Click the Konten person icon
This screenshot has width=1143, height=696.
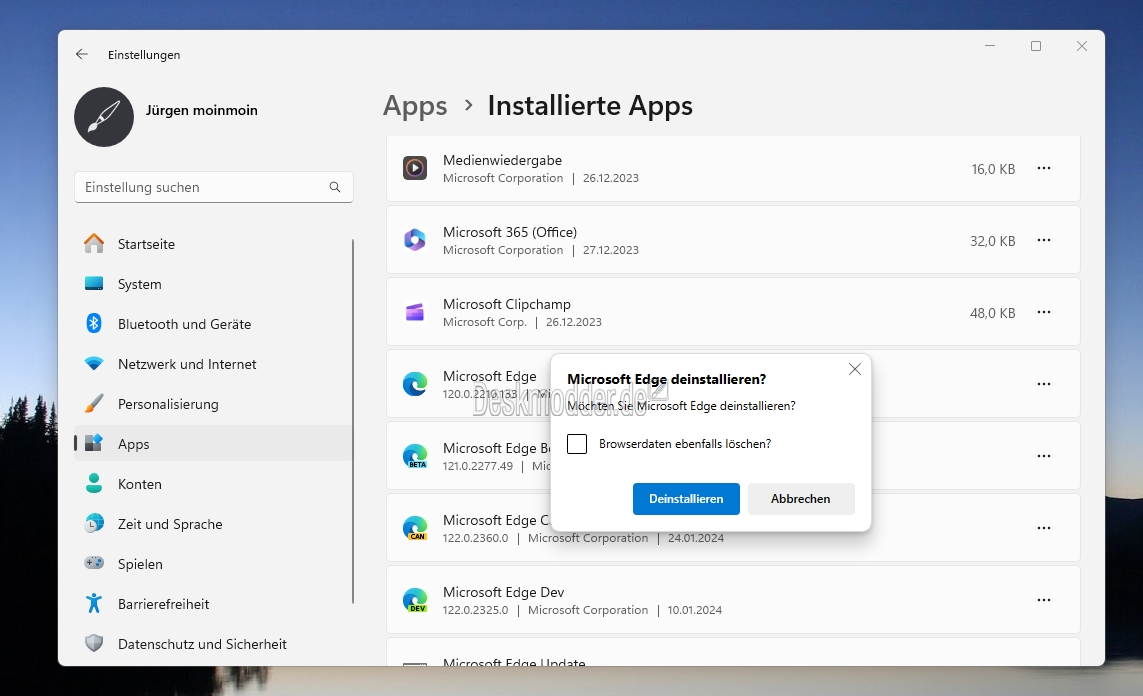pos(94,483)
